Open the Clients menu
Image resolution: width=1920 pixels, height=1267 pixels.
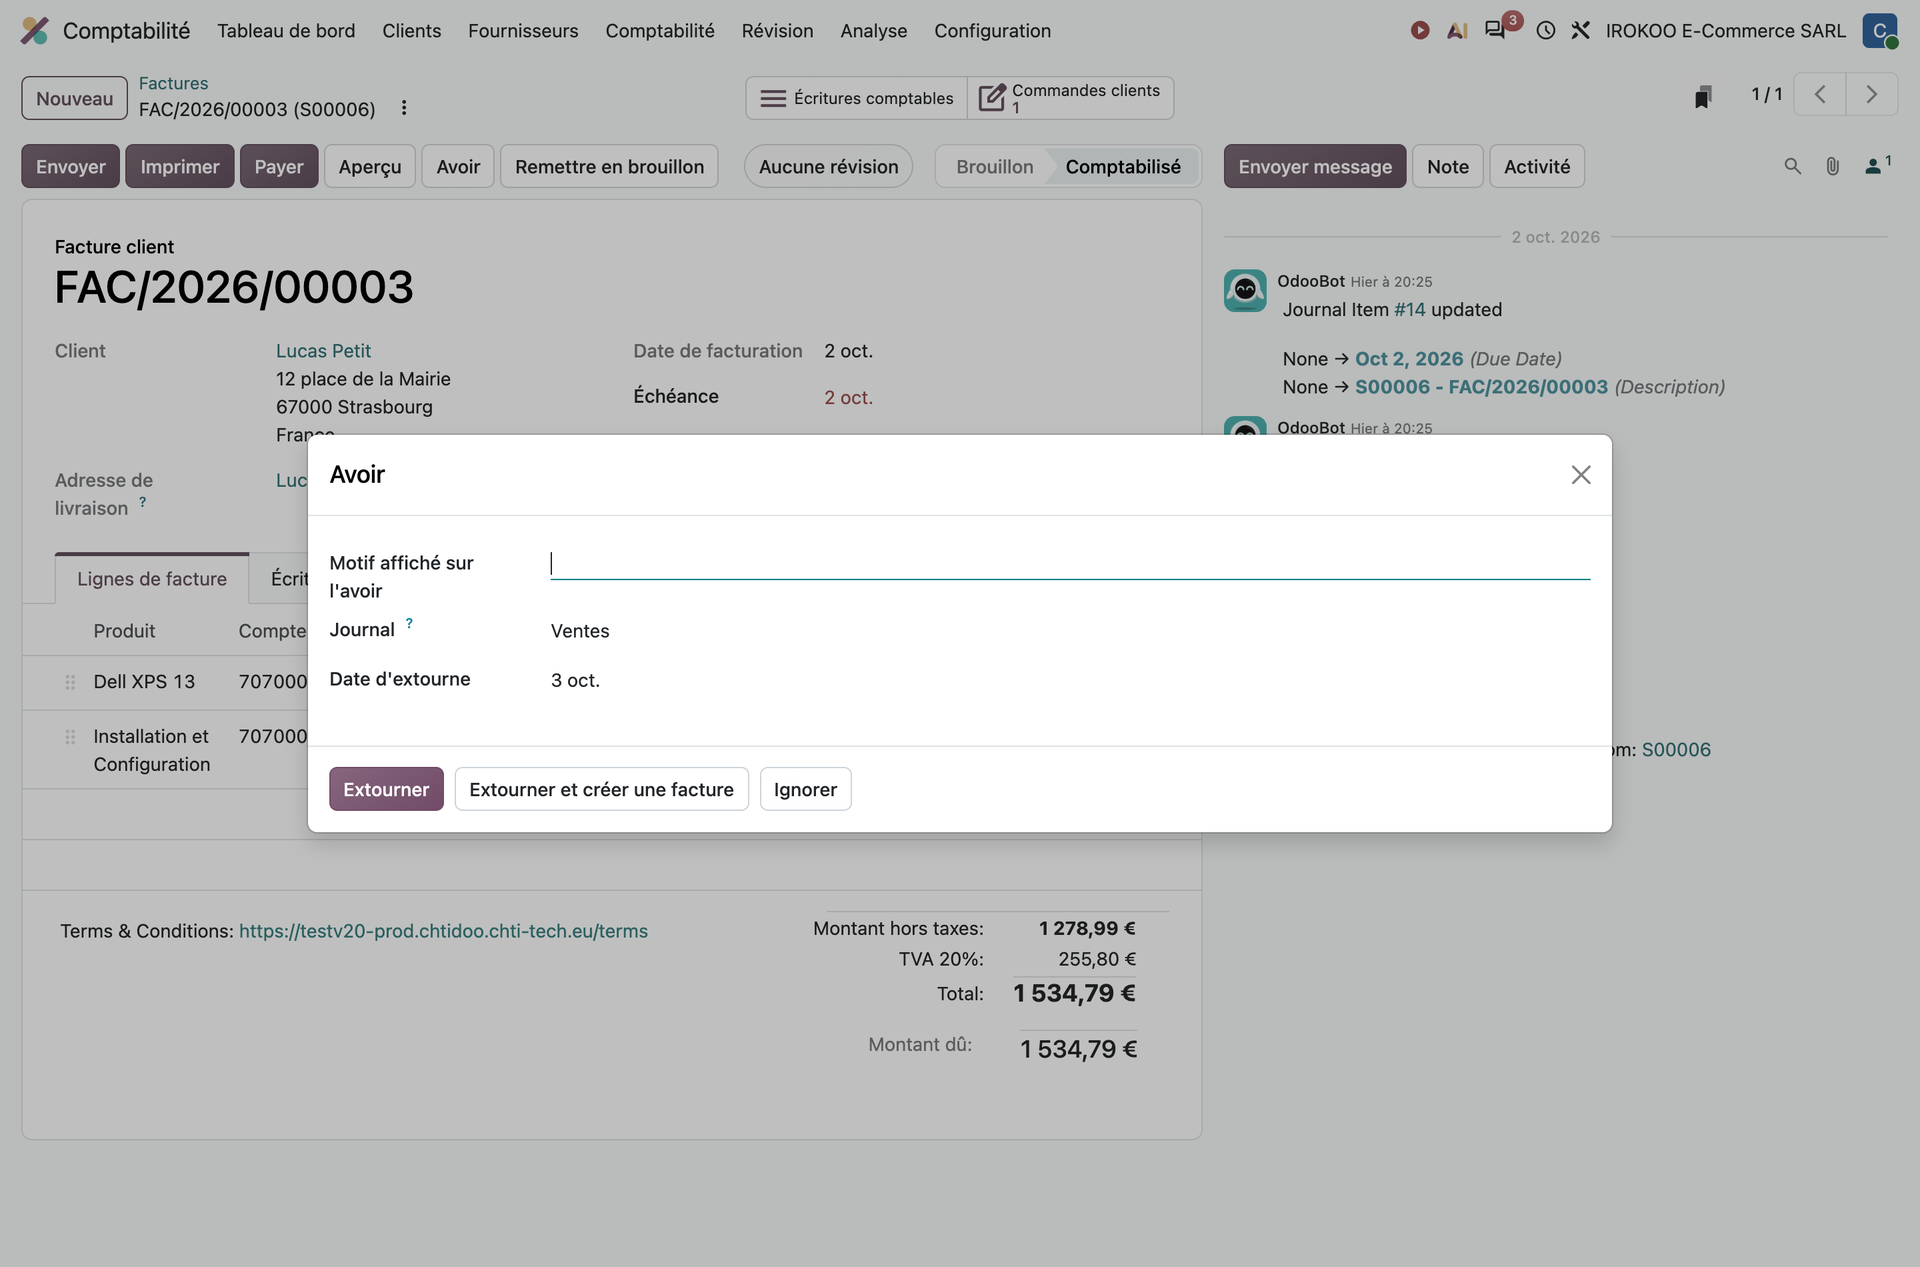pos(411,31)
